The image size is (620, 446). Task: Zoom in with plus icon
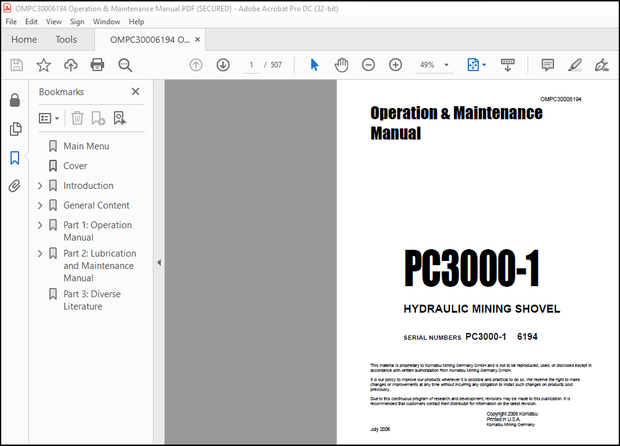pos(395,65)
